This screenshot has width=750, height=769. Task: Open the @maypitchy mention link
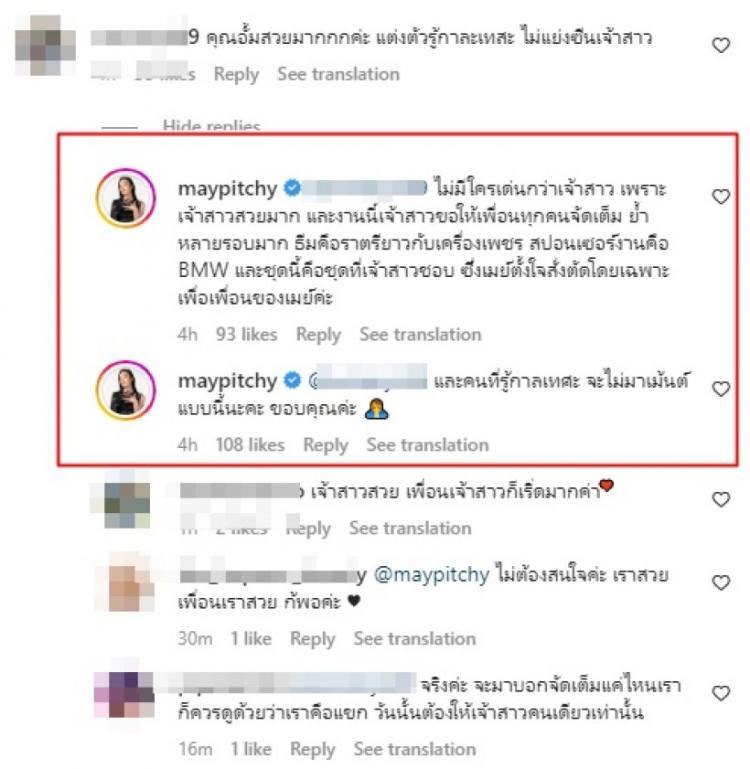click(x=432, y=575)
